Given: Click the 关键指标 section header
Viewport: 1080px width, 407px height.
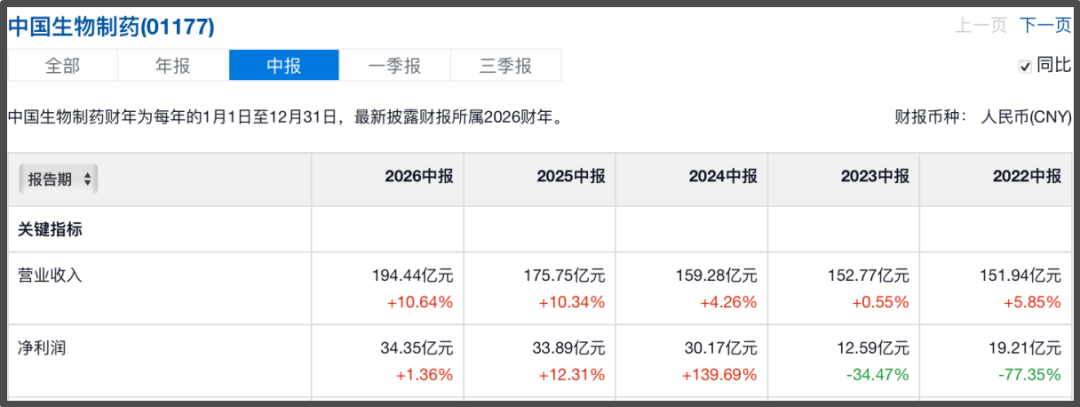Looking at the screenshot, I should 50,230.
